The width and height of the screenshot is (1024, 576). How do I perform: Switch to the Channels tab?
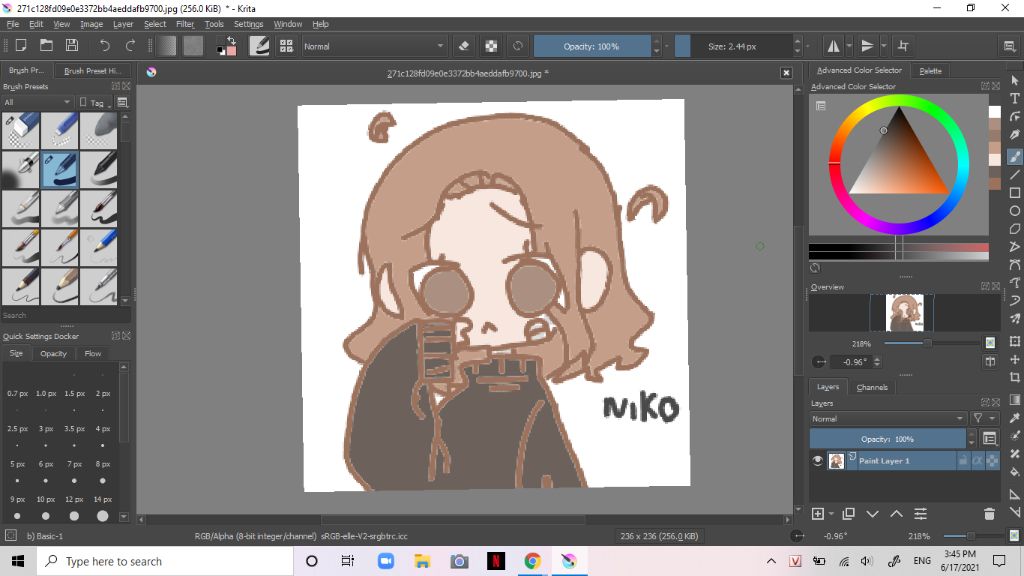pyautogui.click(x=872, y=387)
